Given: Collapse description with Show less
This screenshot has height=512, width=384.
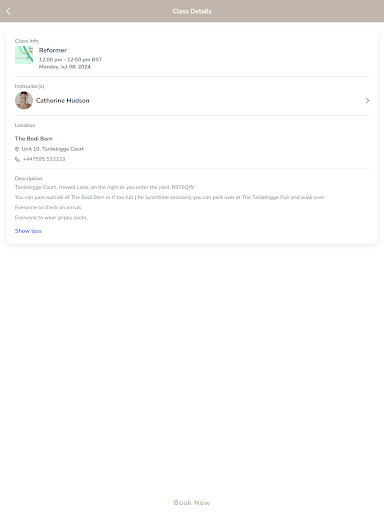Looking at the screenshot, I should tap(28, 231).
